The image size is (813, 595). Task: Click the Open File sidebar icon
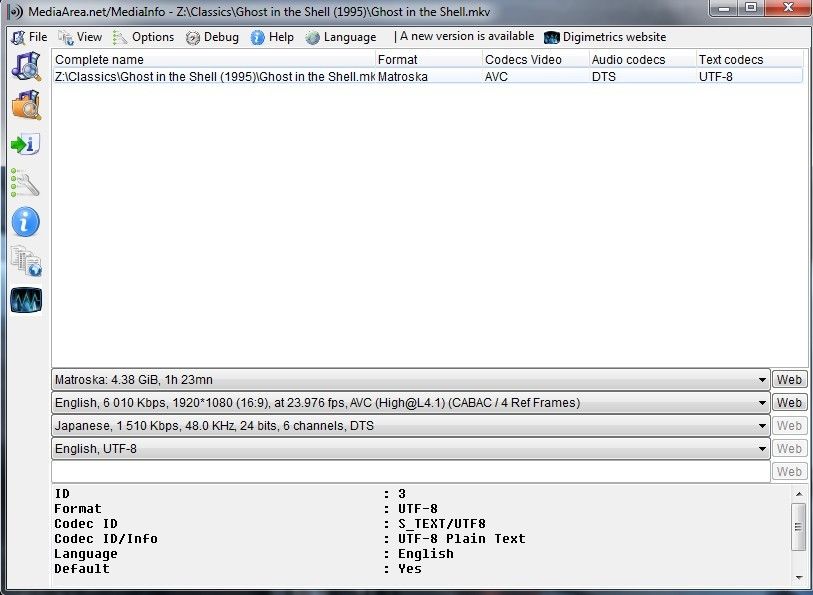[x=25, y=67]
